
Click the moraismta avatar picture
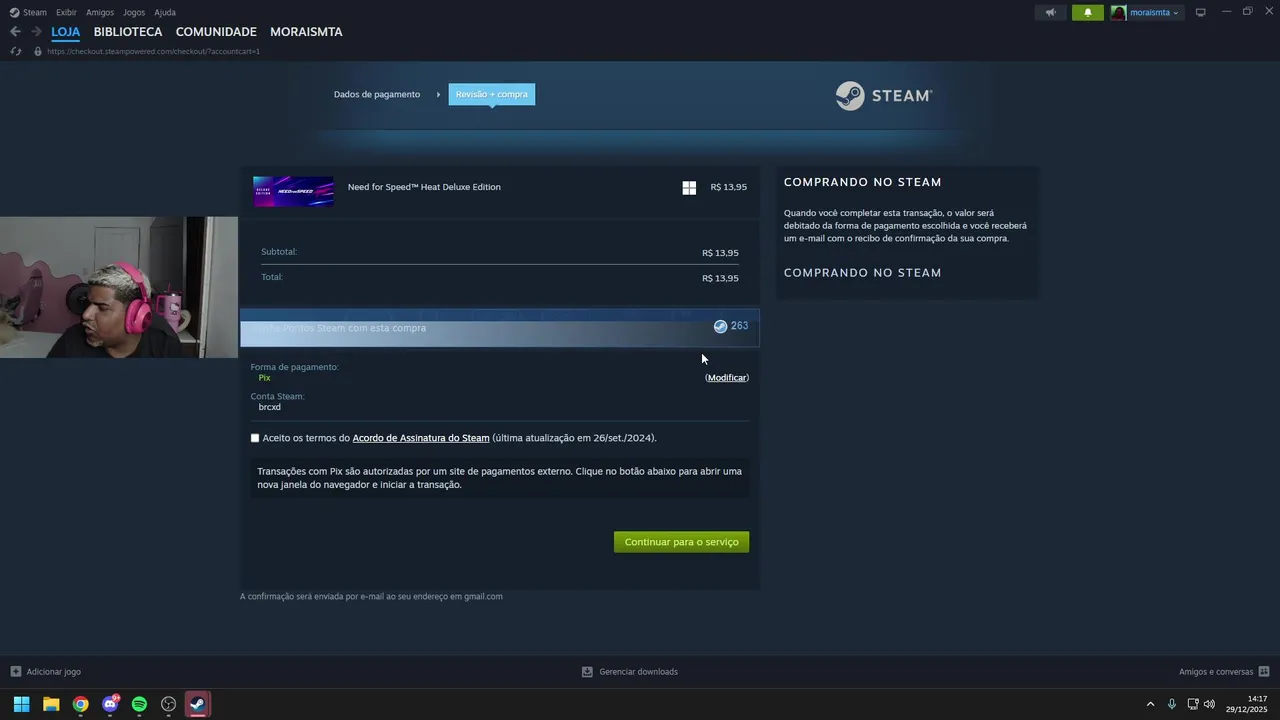tap(1118, 13)
